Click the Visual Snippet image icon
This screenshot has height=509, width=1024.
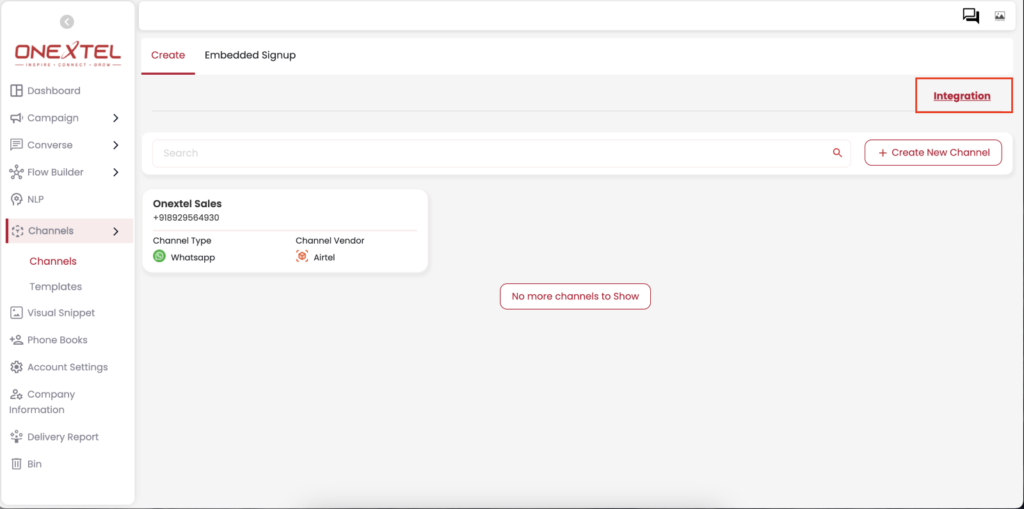[16, 313]
